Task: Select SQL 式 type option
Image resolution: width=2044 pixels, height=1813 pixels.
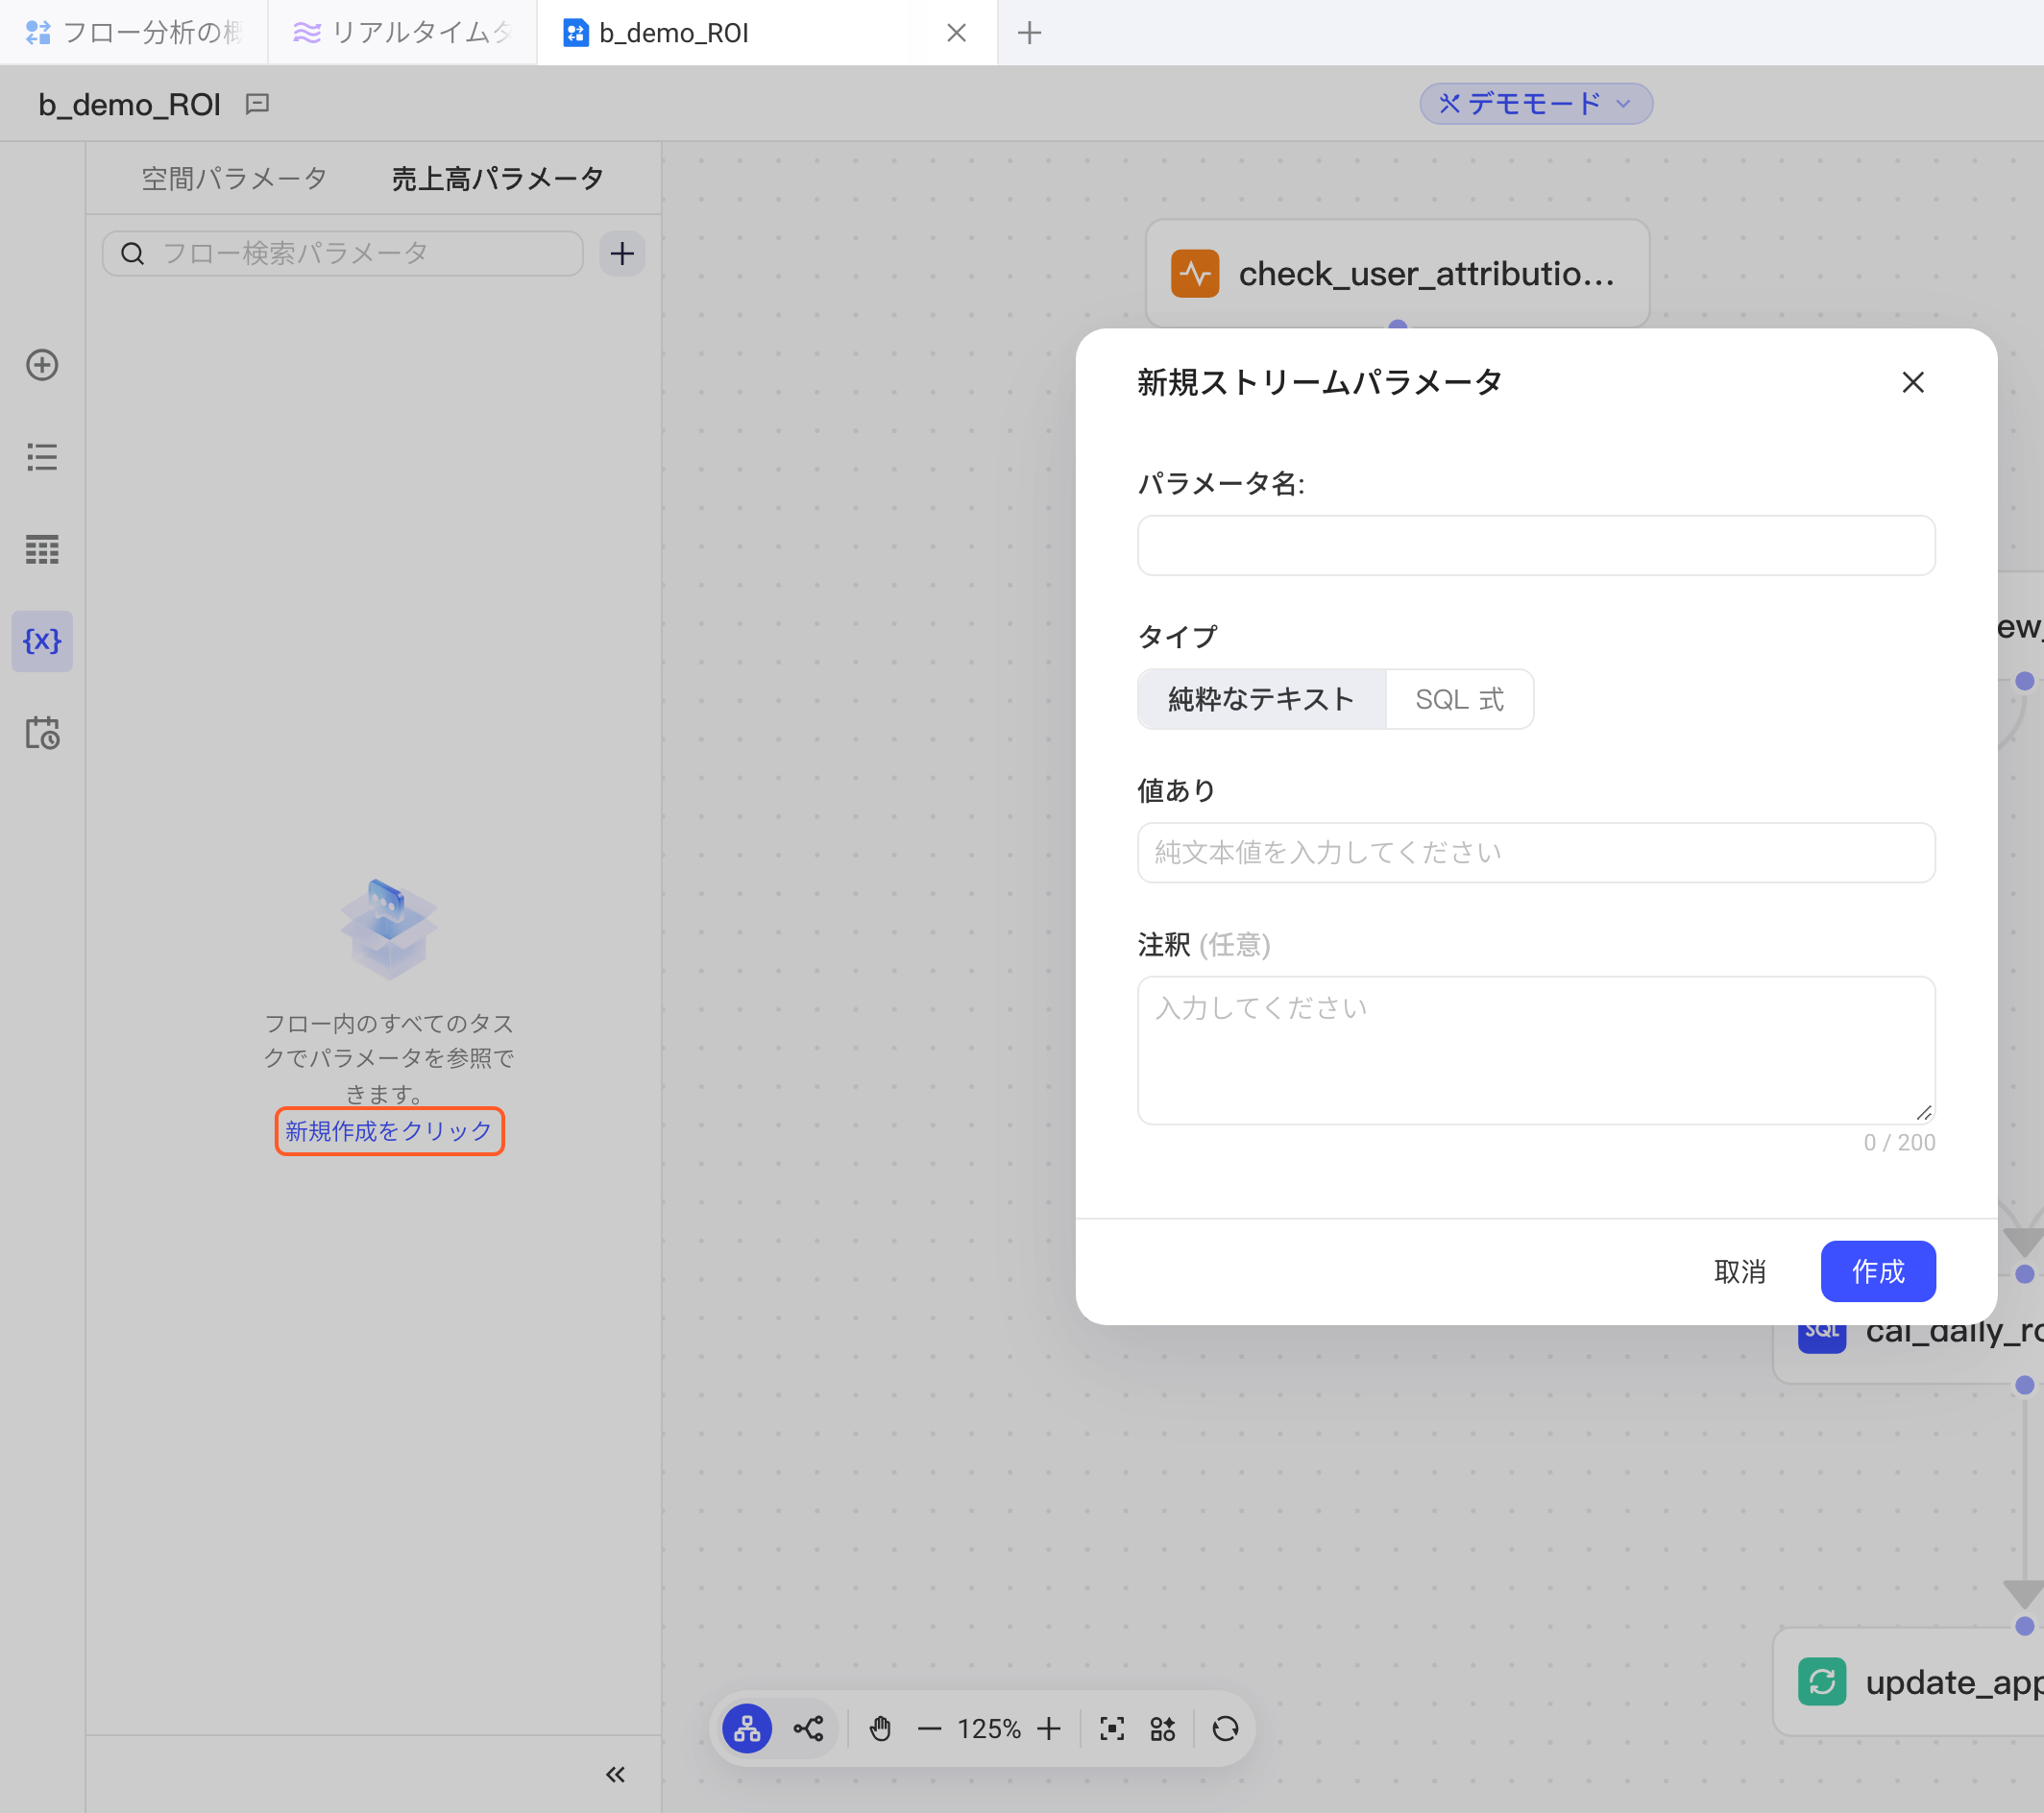Action: tap(1459, 699)
